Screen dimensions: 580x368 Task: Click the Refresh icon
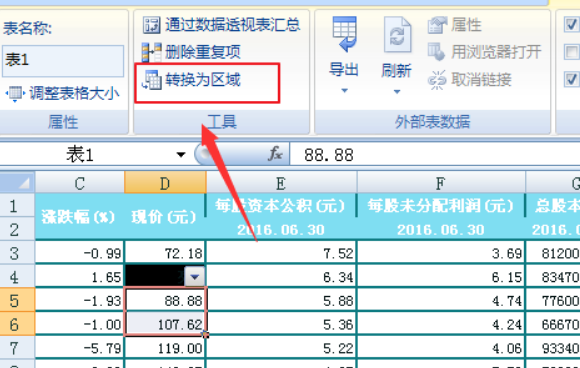click(397, 35)
